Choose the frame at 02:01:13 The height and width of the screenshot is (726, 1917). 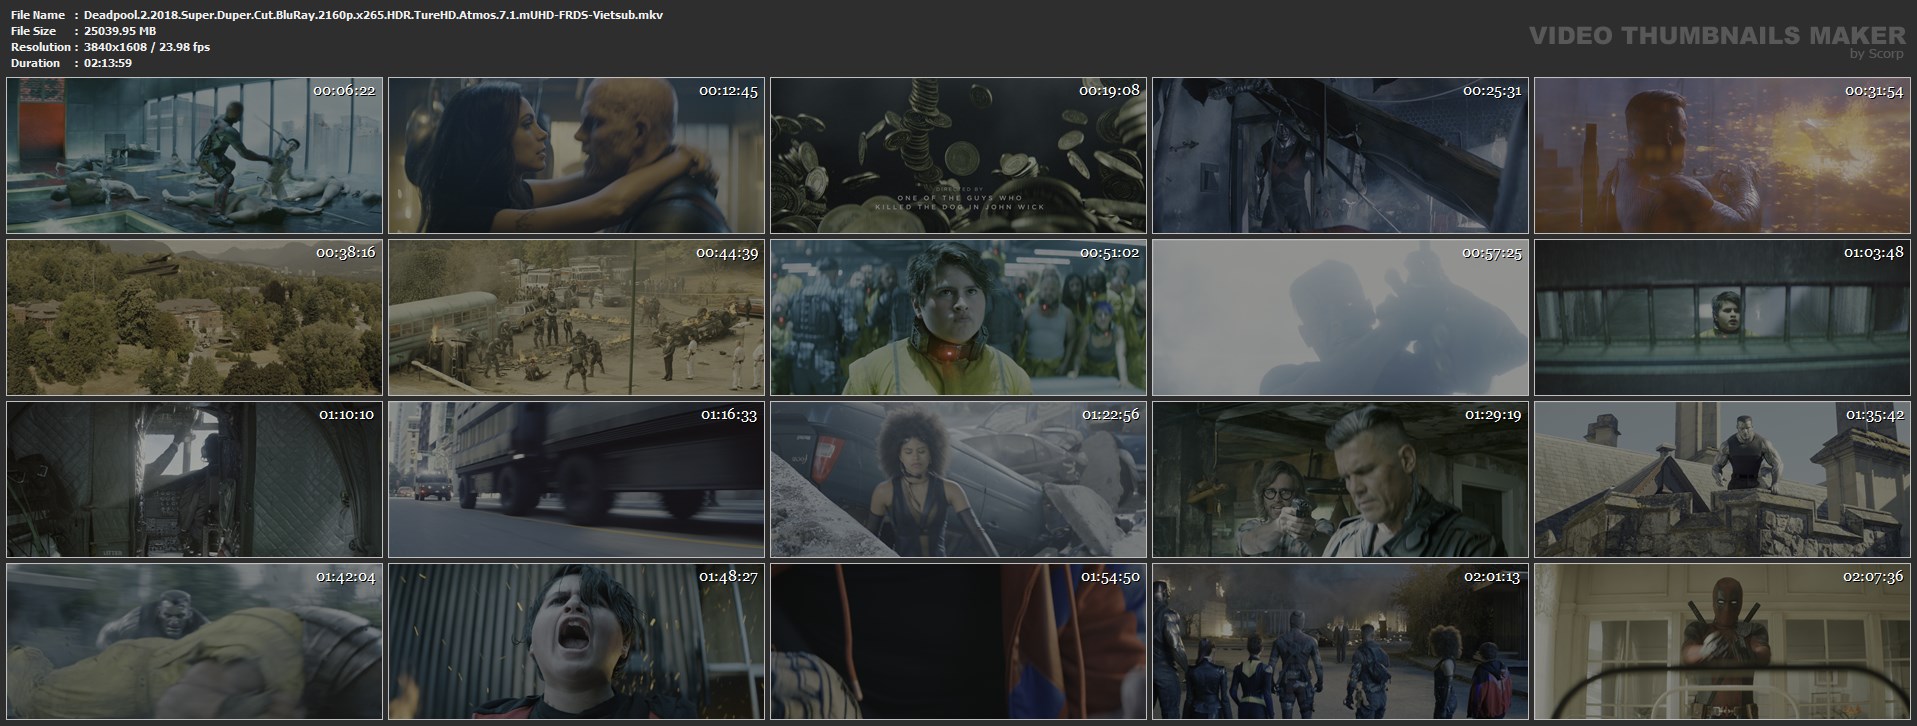point(1340,642)
